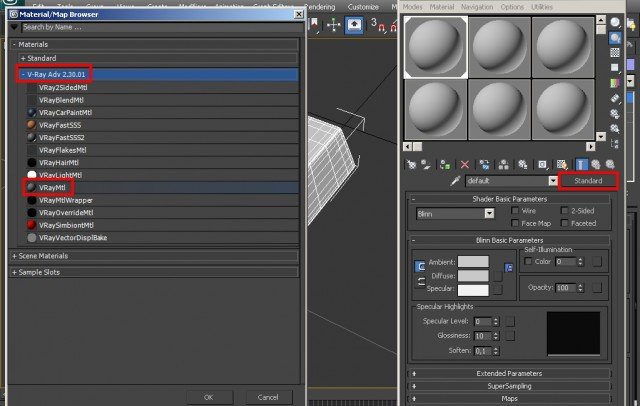Open Material/Map Browser options arrow
Viewport: 640px width, 406px height.
coord(15,27)
